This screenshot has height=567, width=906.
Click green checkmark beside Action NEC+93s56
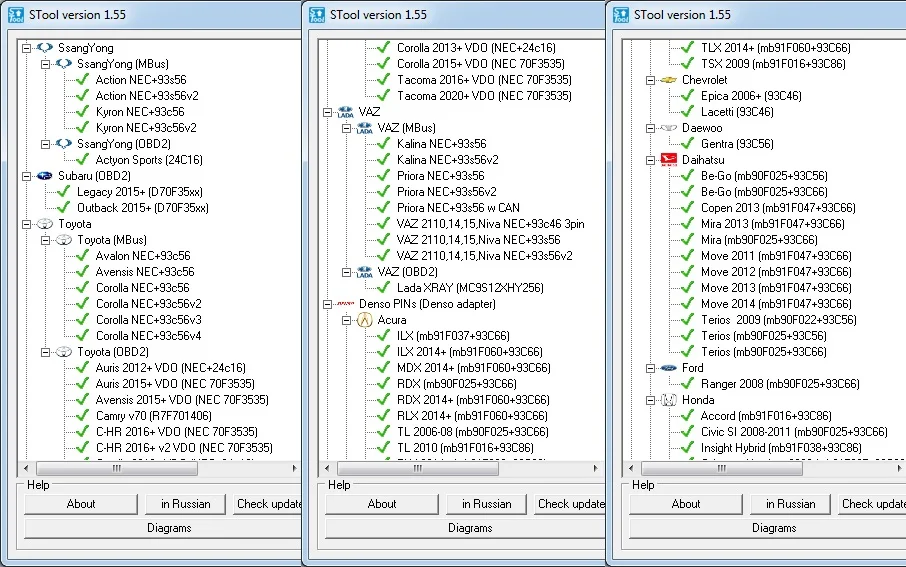pyautogui.click(x=83, y=80)
